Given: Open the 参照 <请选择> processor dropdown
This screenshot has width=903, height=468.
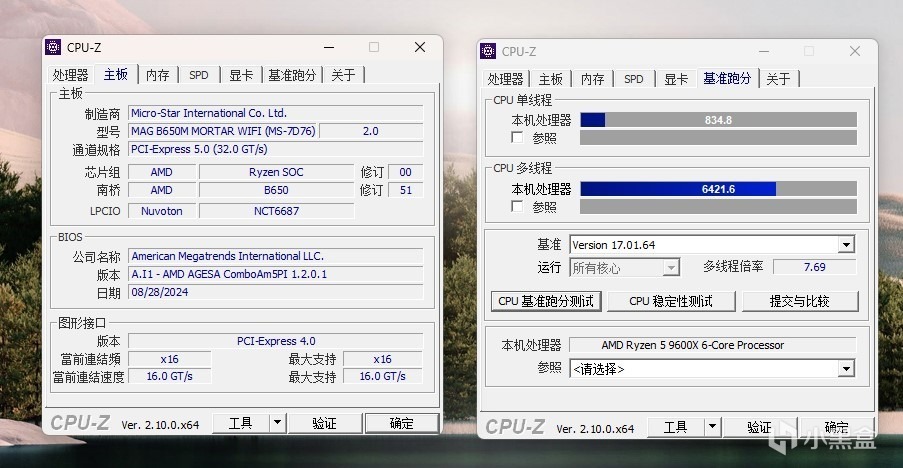Looking at the screenshot, I should (x=845, y=368).
